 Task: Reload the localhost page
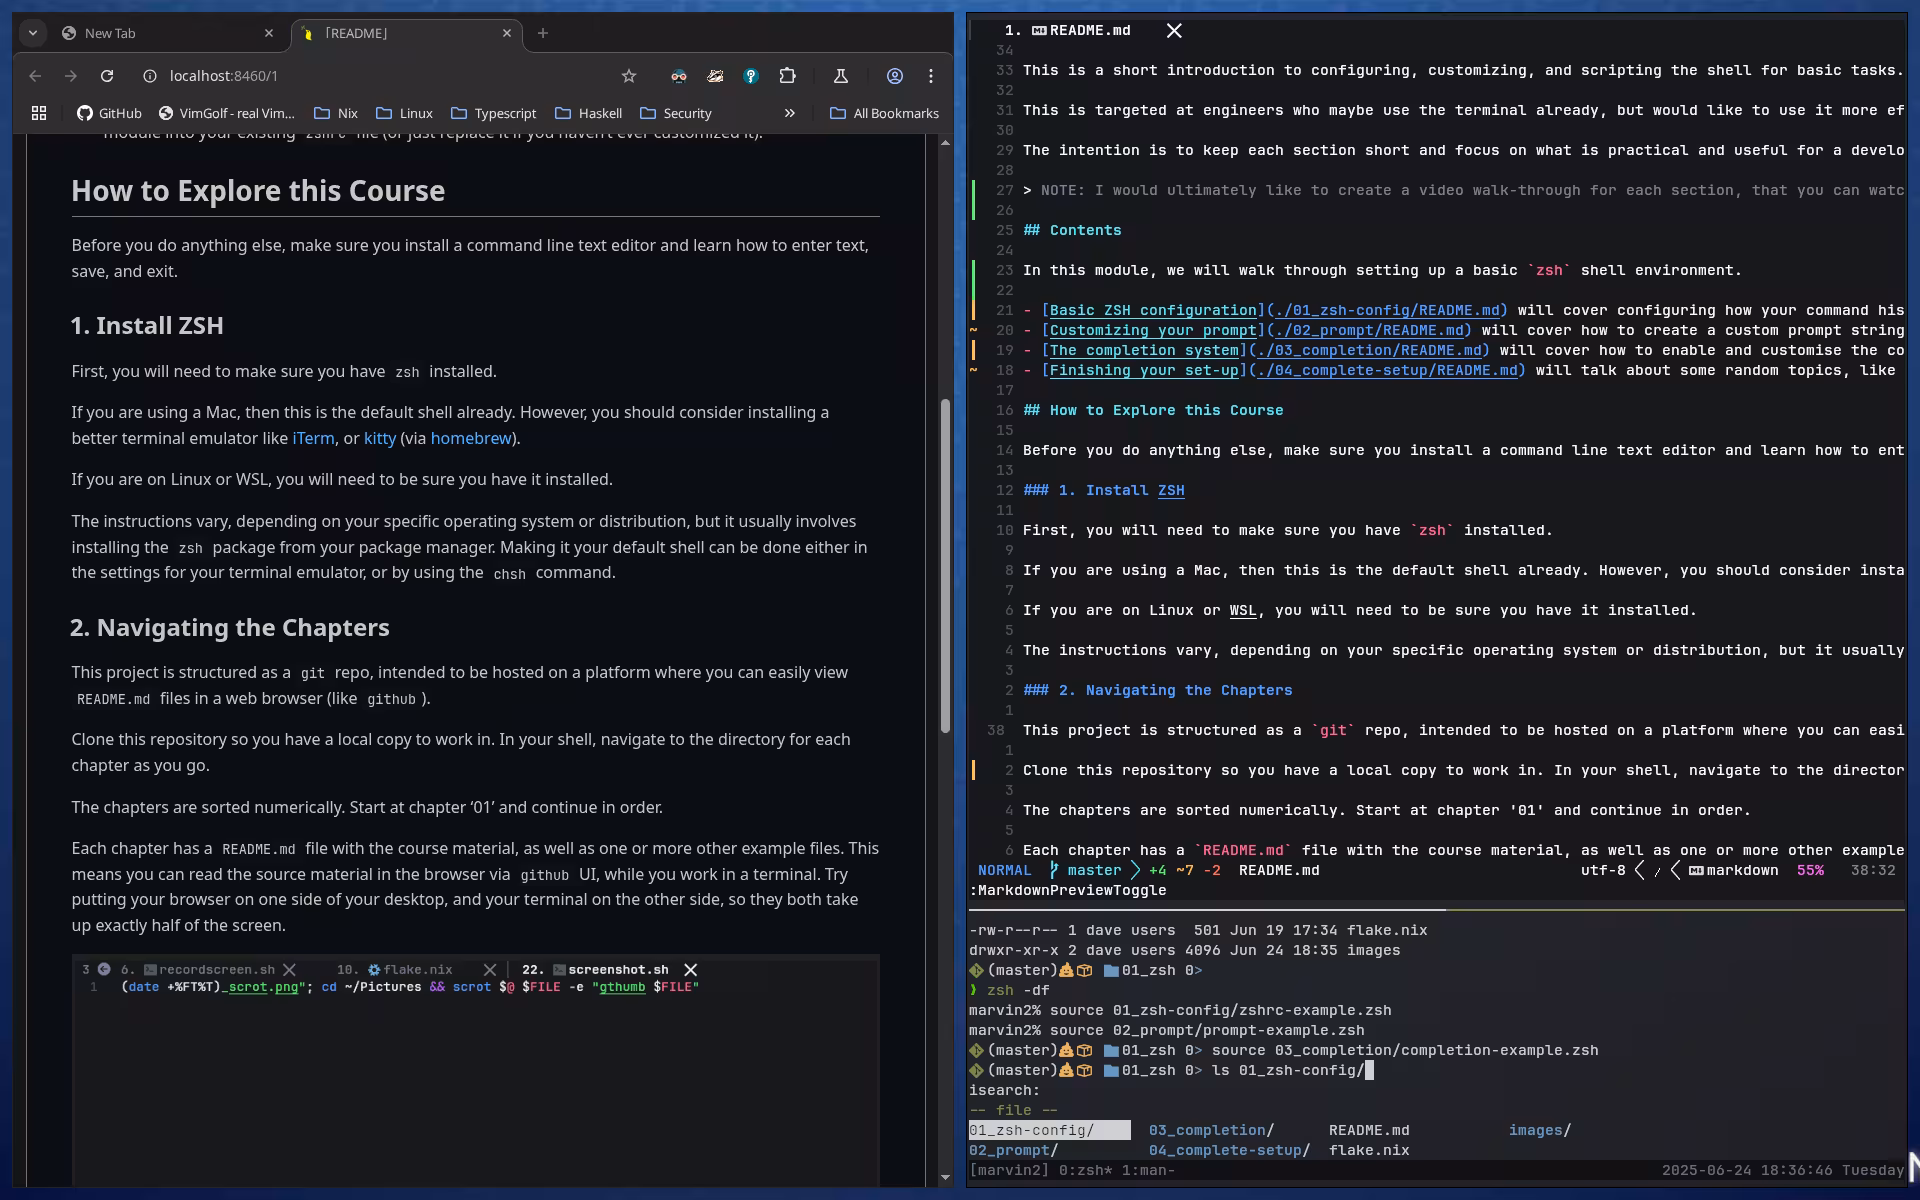tap(107, 76)
